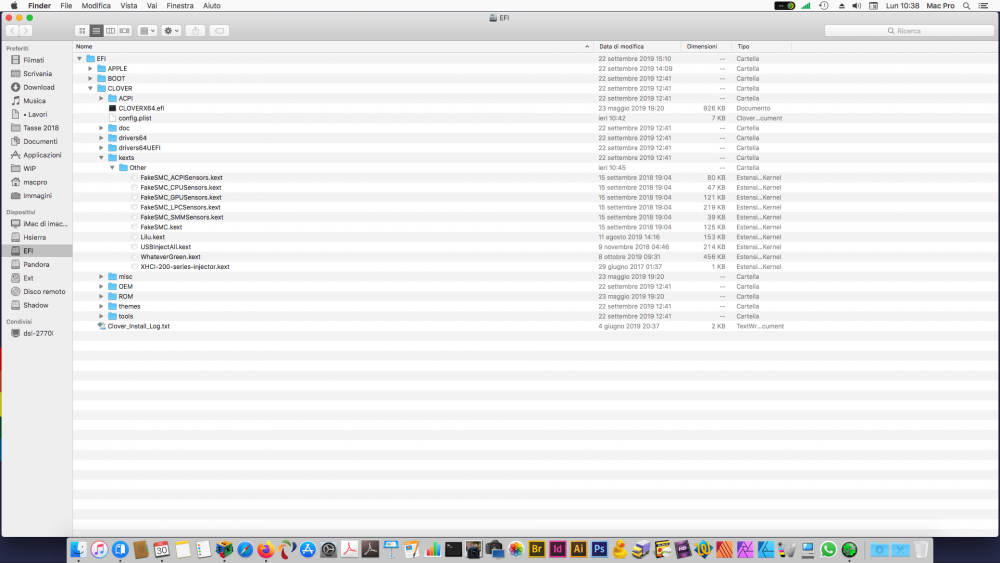Select USBInjectAll.kext file

coord(166,247)
